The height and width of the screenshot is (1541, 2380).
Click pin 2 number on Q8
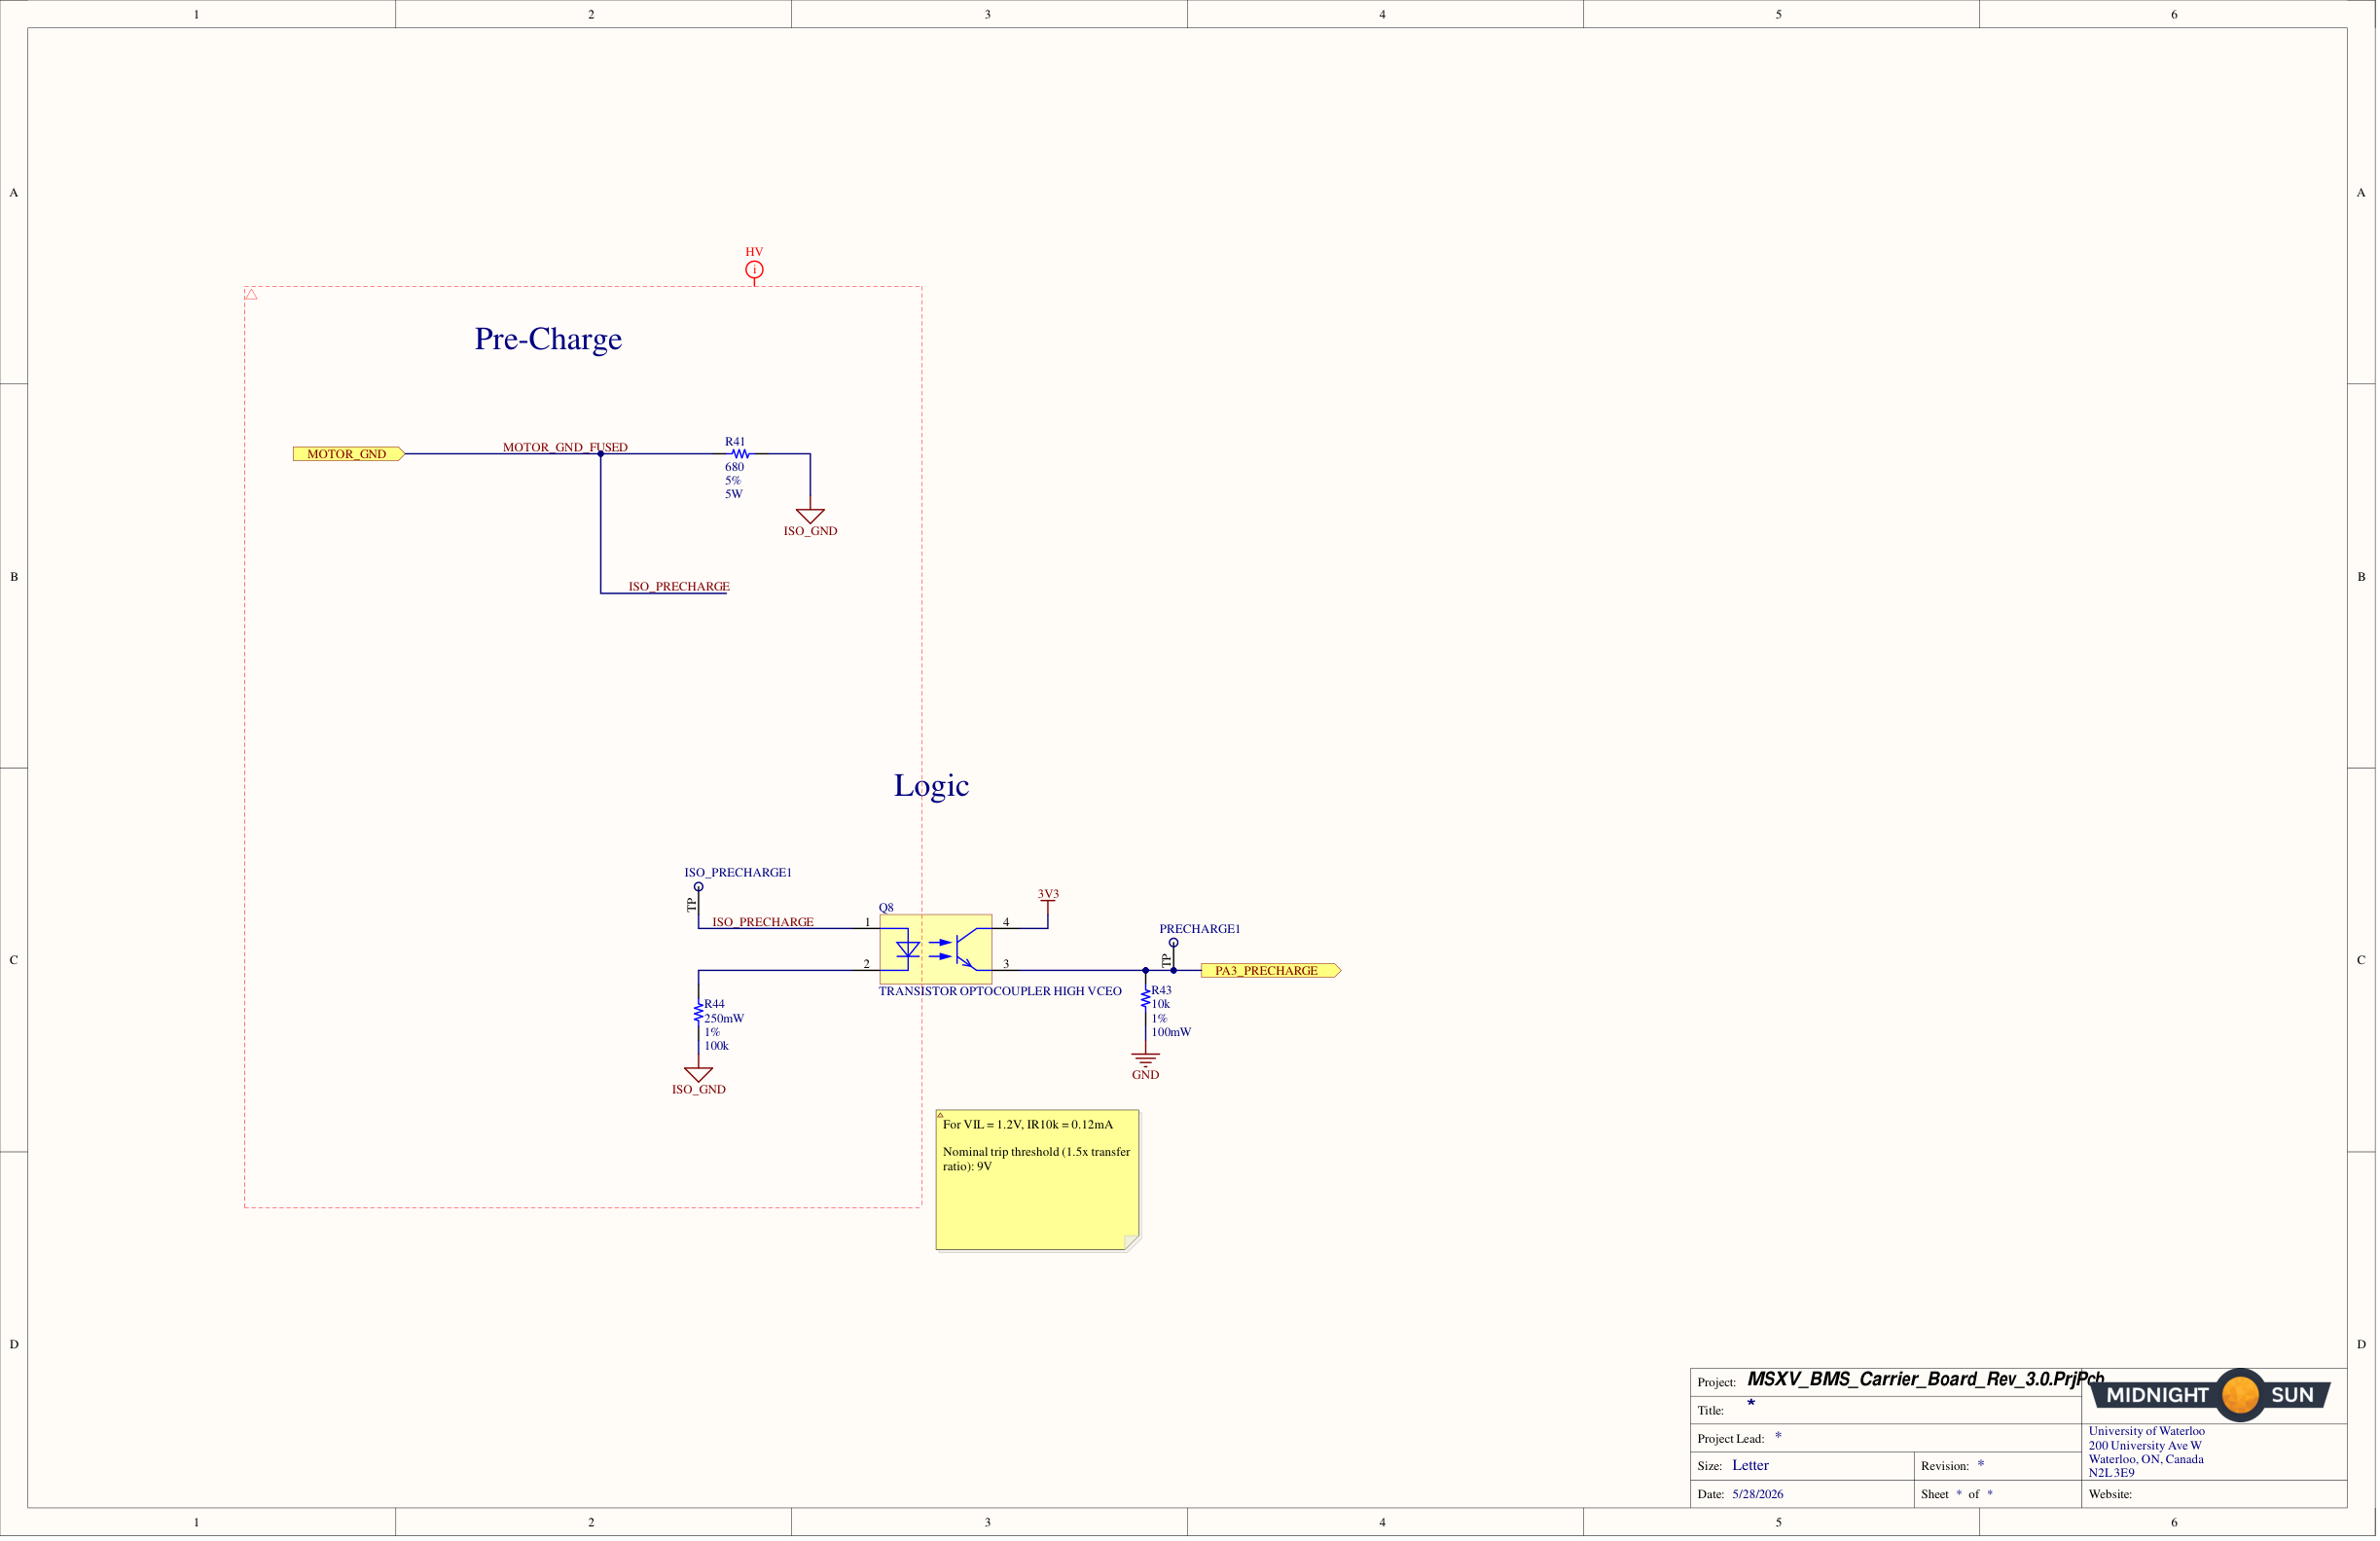(x=866, y=964)
